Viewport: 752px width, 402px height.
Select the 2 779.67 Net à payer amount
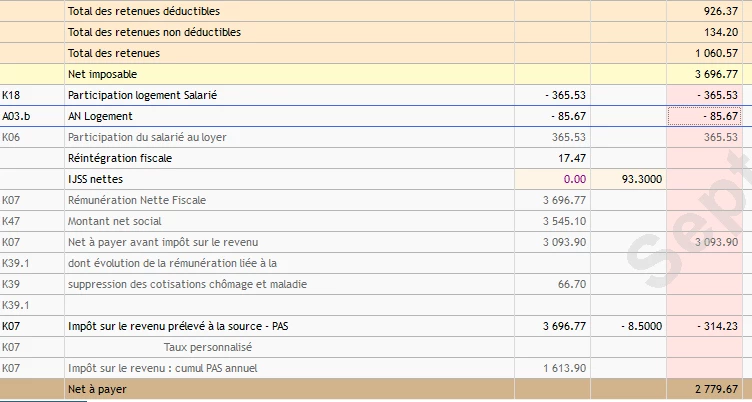716,389
